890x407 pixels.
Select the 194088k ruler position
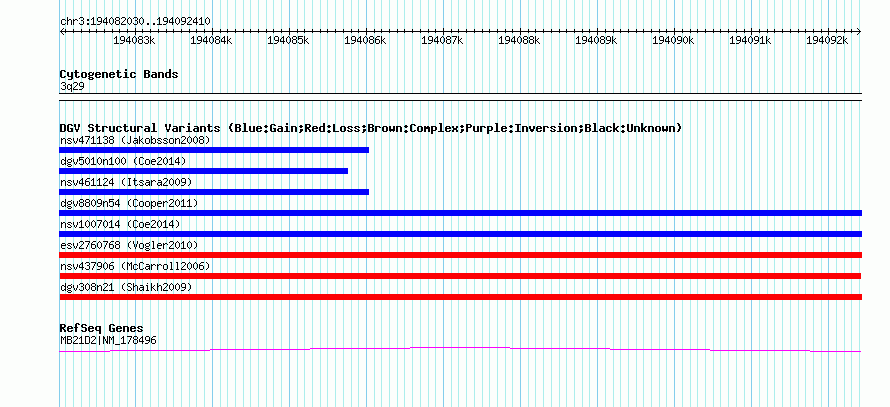[519, 40]
